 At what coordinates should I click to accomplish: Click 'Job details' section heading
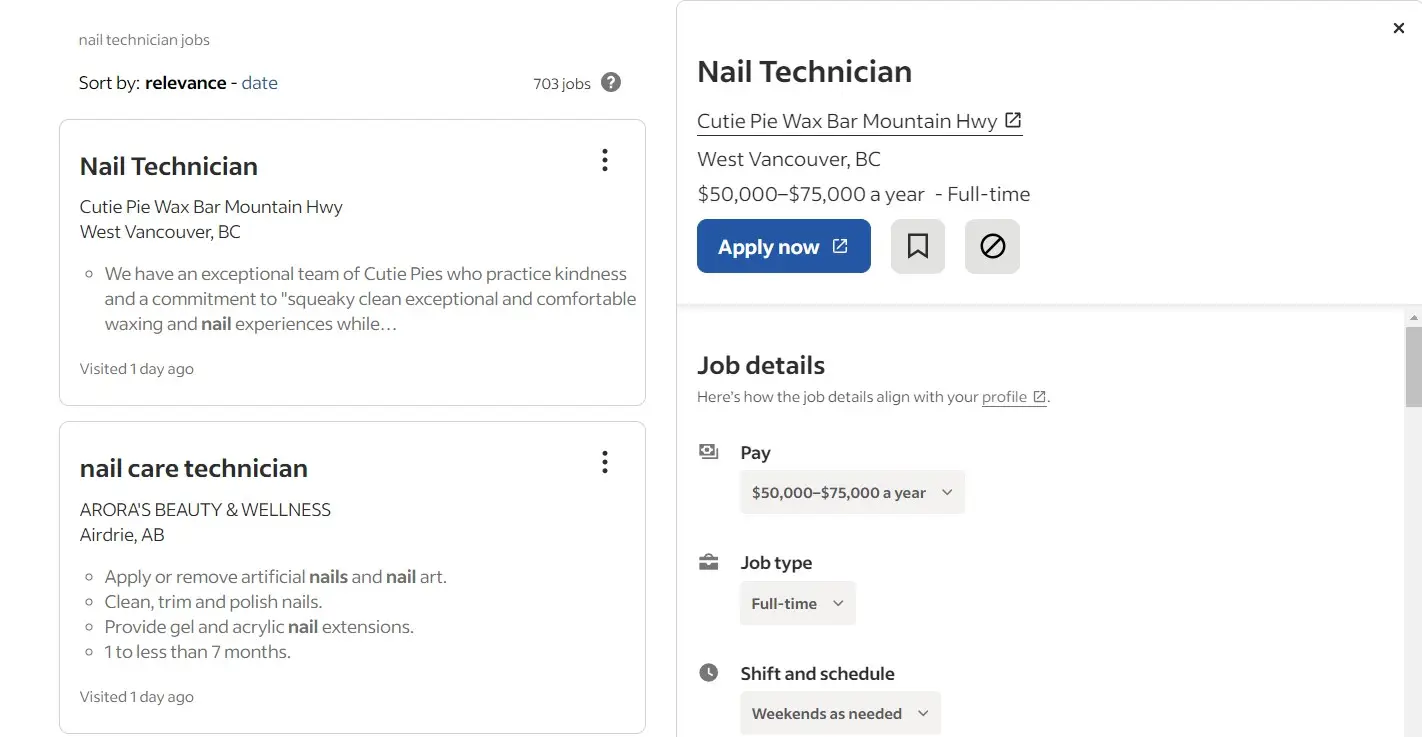(x=761, y=365)
